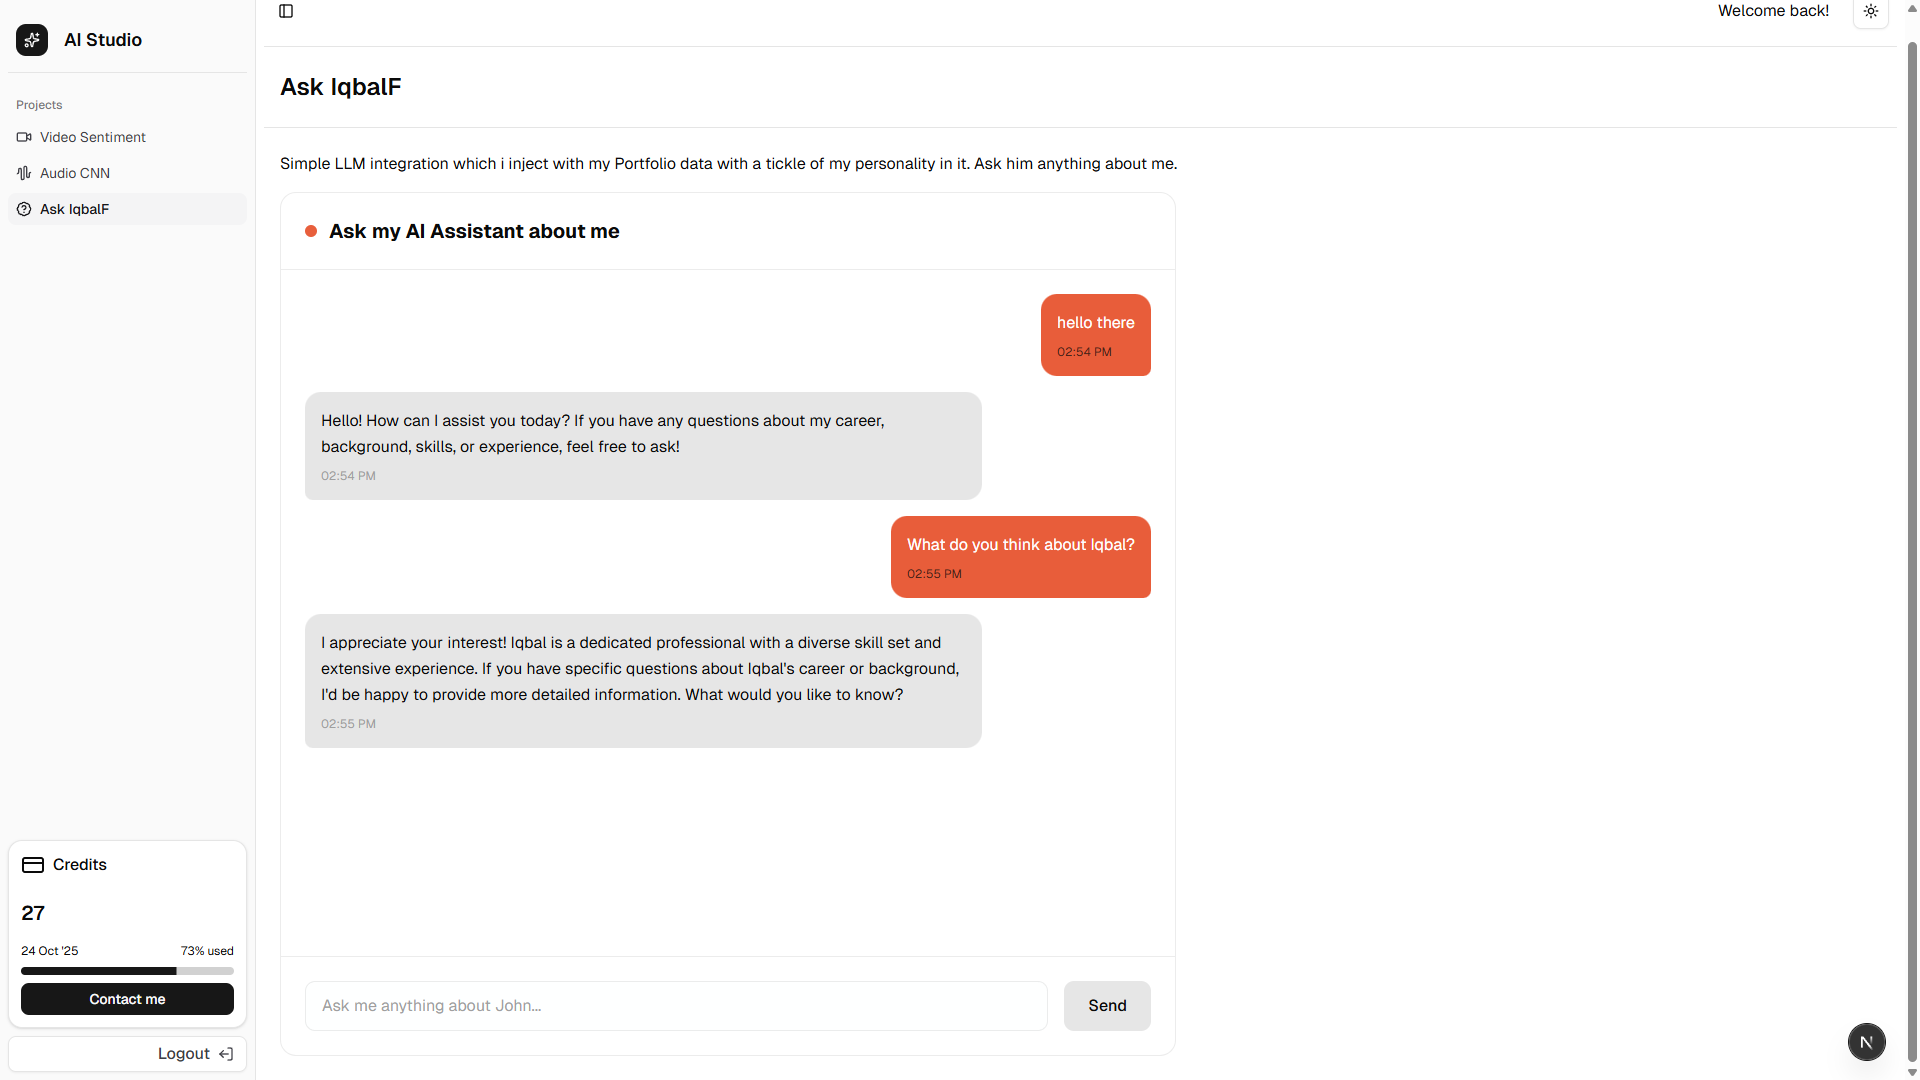Click the Audio CNN waveform icon
The image size is (1920, 1080).
(24, 173)
